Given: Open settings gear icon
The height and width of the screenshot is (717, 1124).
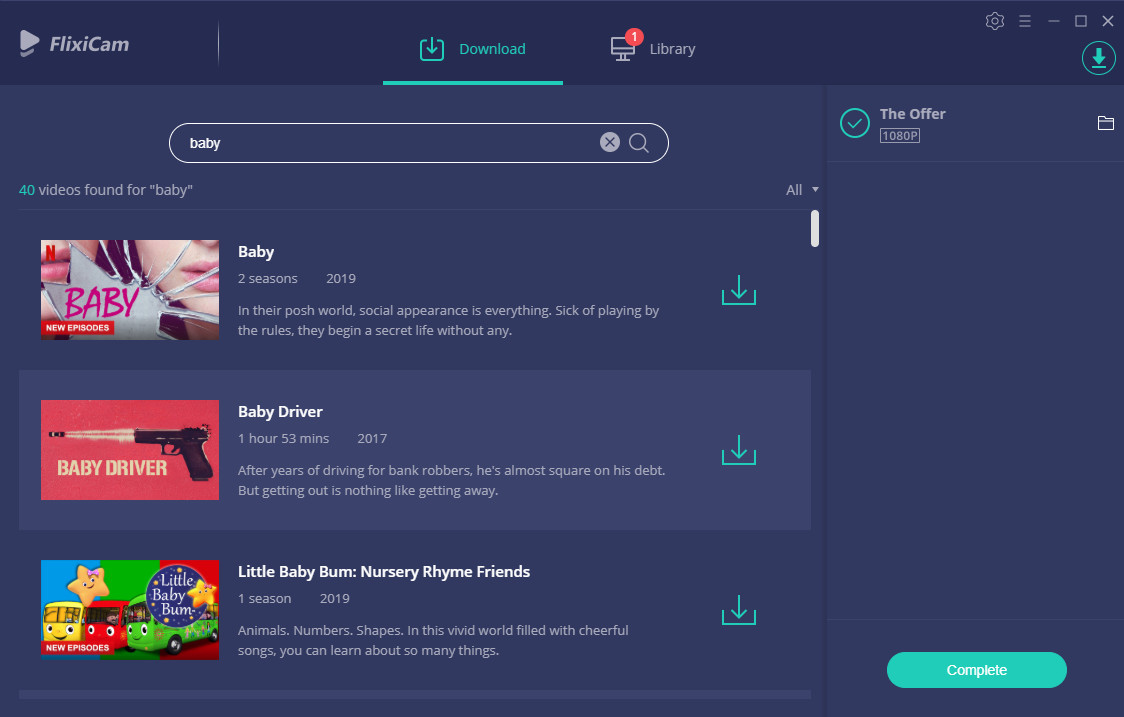Looking at the screenshot, I should [x=994, y=21].
